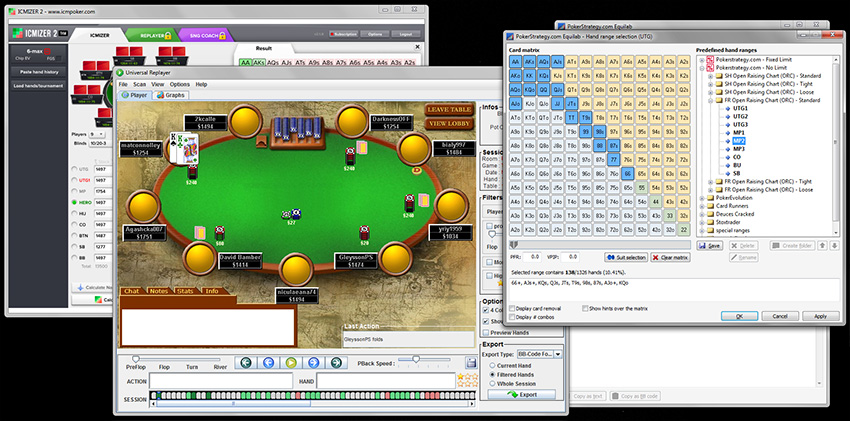Step back one action in replayer

(x=268, y=362)
